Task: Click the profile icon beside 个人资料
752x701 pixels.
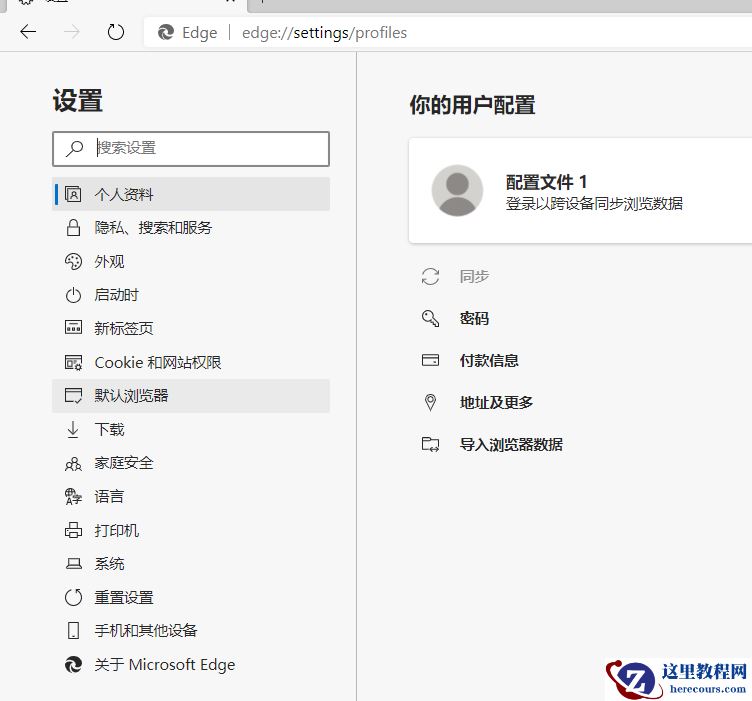Action: (73, 194)
